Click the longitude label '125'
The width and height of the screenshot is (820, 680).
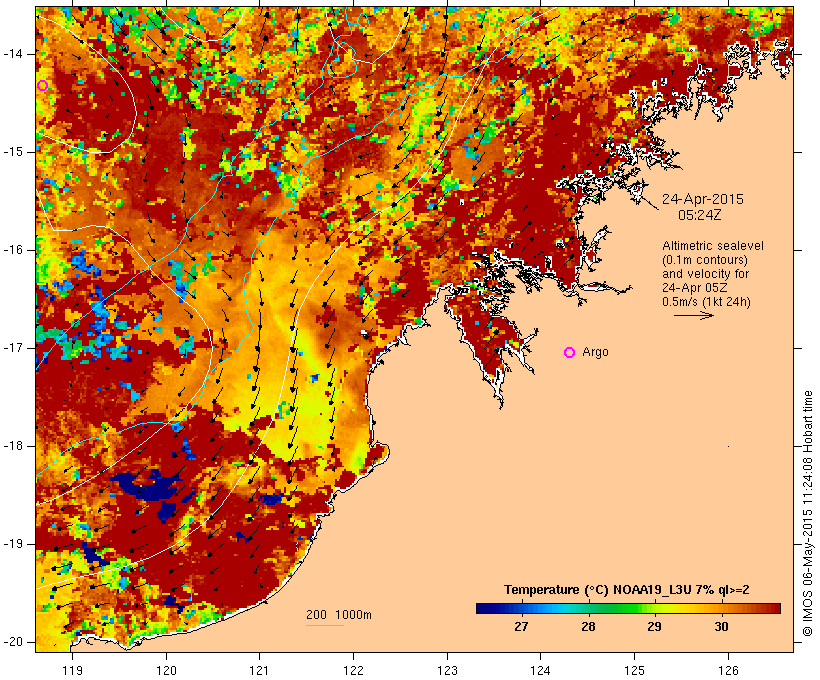pyautogui.click(x=634, y=670)
